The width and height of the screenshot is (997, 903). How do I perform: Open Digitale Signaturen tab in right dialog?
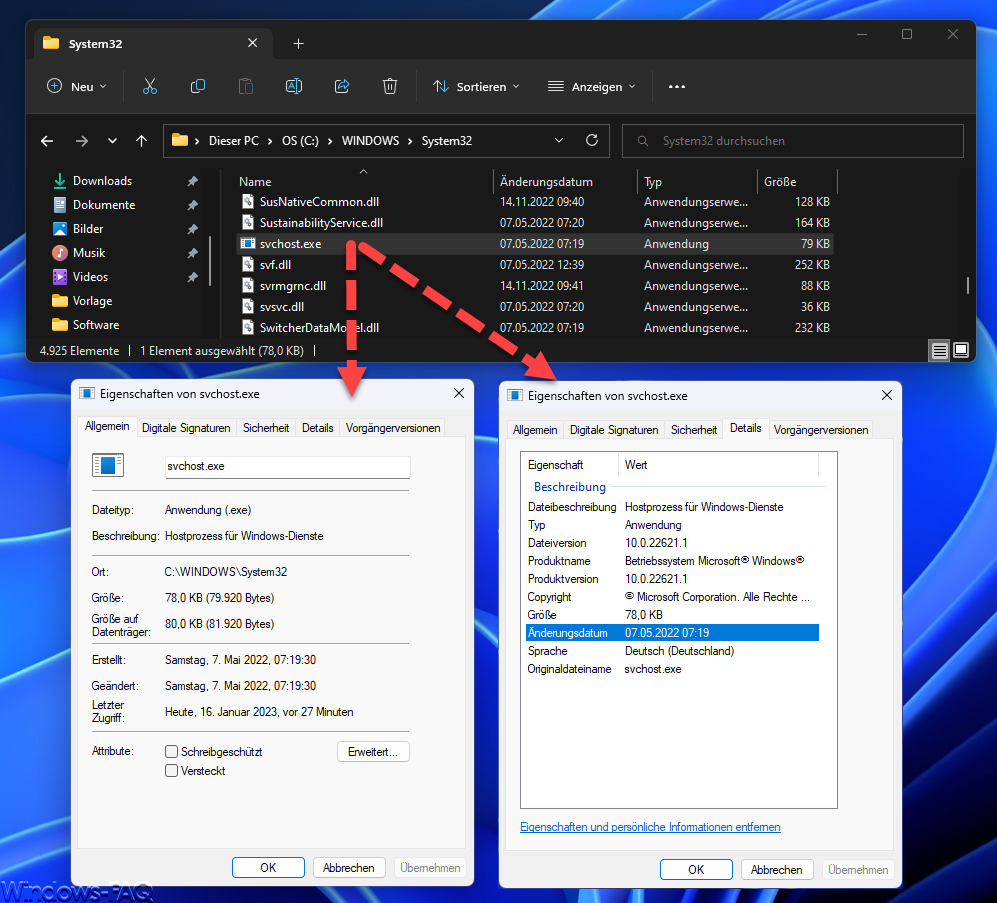click(x=614, y=430)
